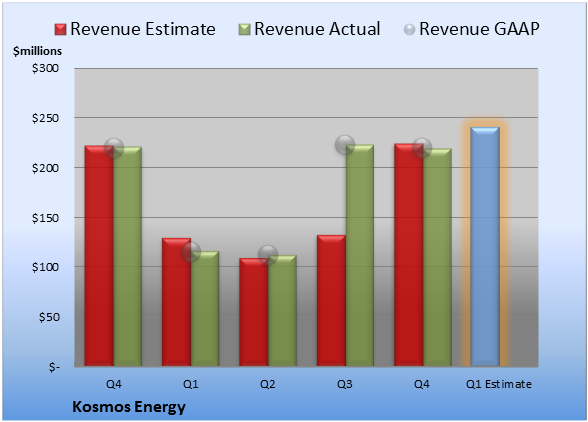Click the Q1 Revenue GAAP sphere marker
This screenshot has width=588, height=422.
pyautogui.click(x=191, y=252)
